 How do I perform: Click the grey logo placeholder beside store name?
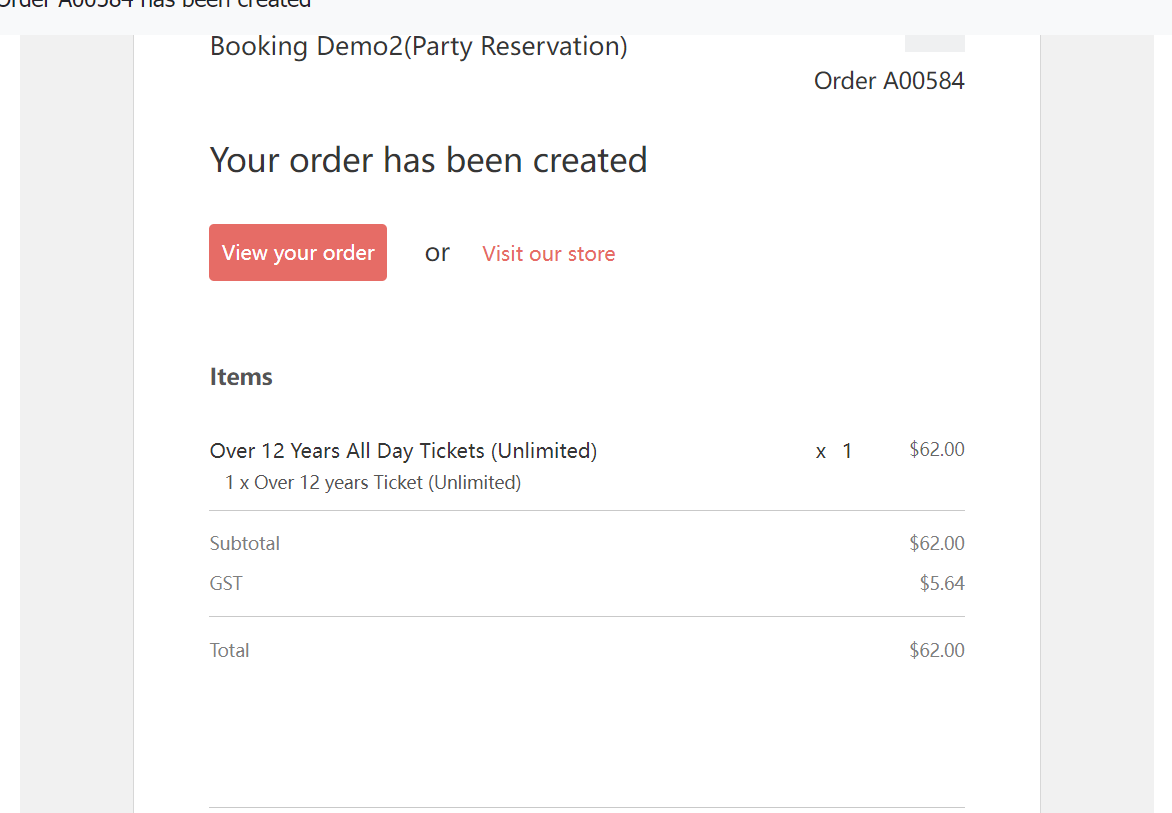(x=934, y=44)
